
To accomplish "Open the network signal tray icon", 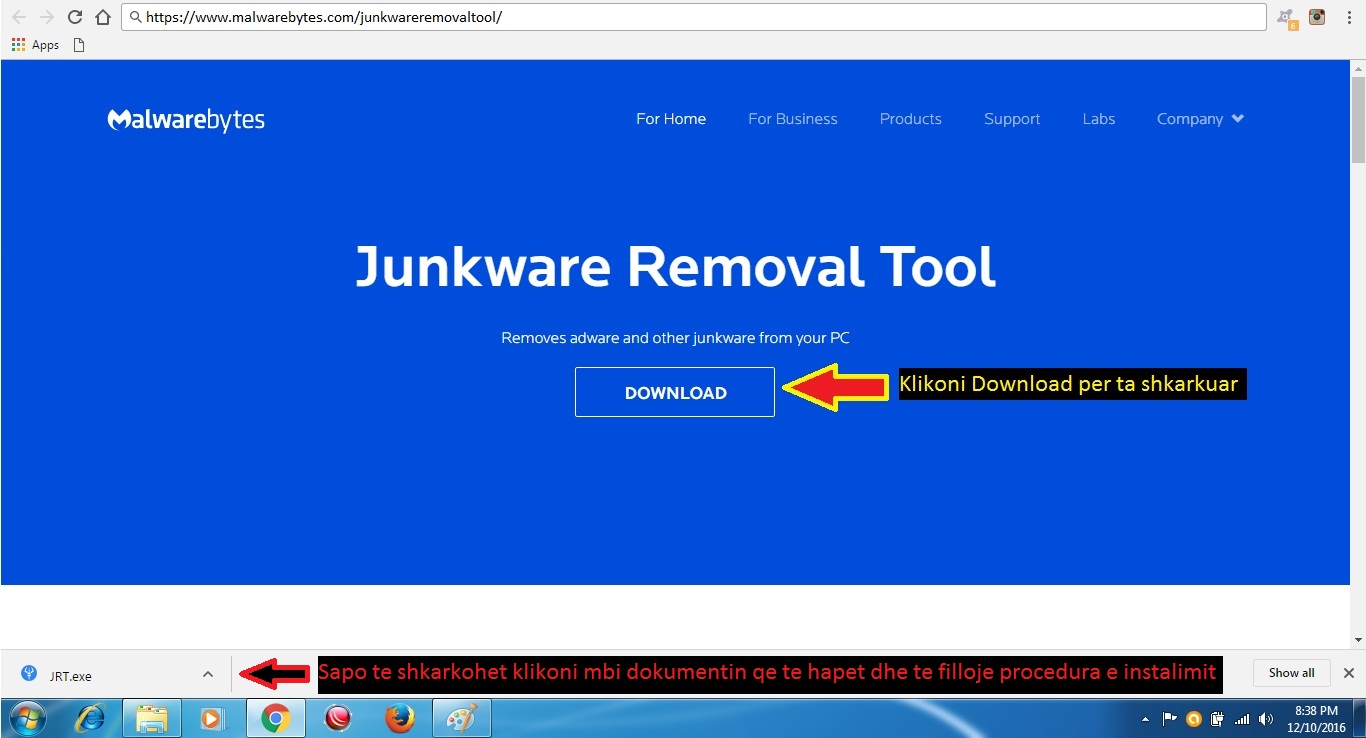I will click(1242, 719).
